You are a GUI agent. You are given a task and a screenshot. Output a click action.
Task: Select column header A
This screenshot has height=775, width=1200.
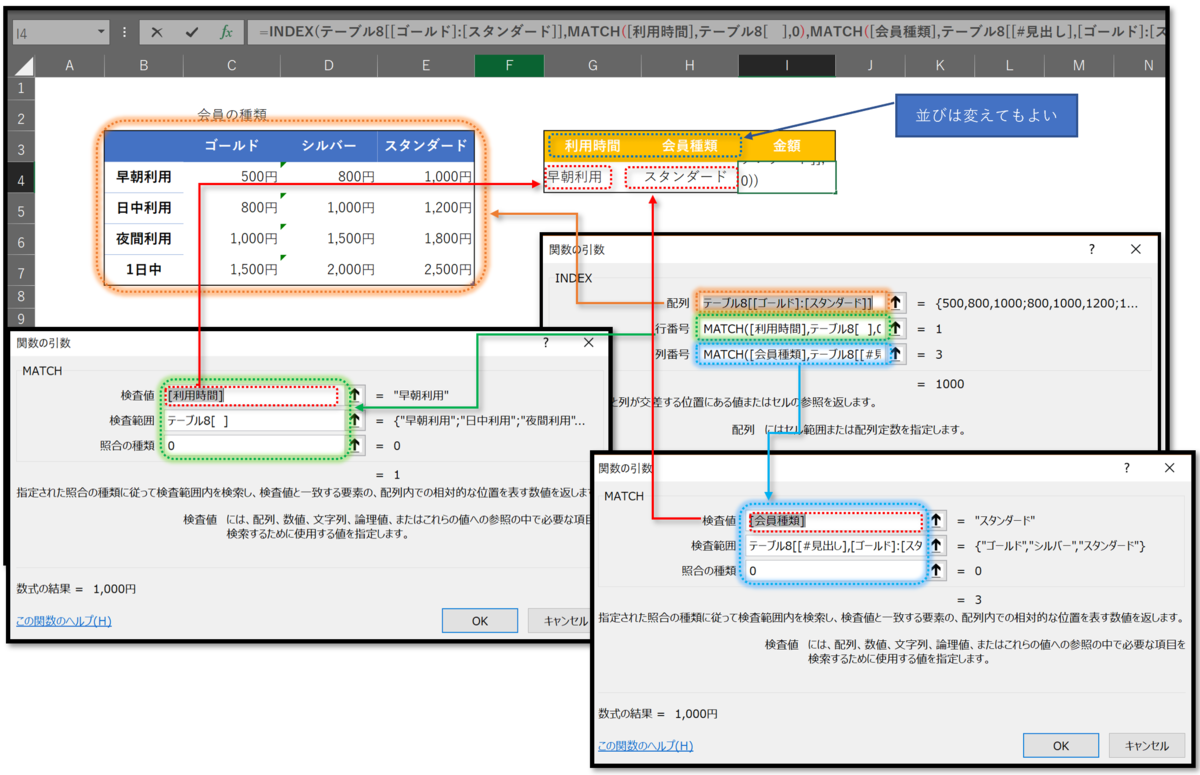point(69,65)
